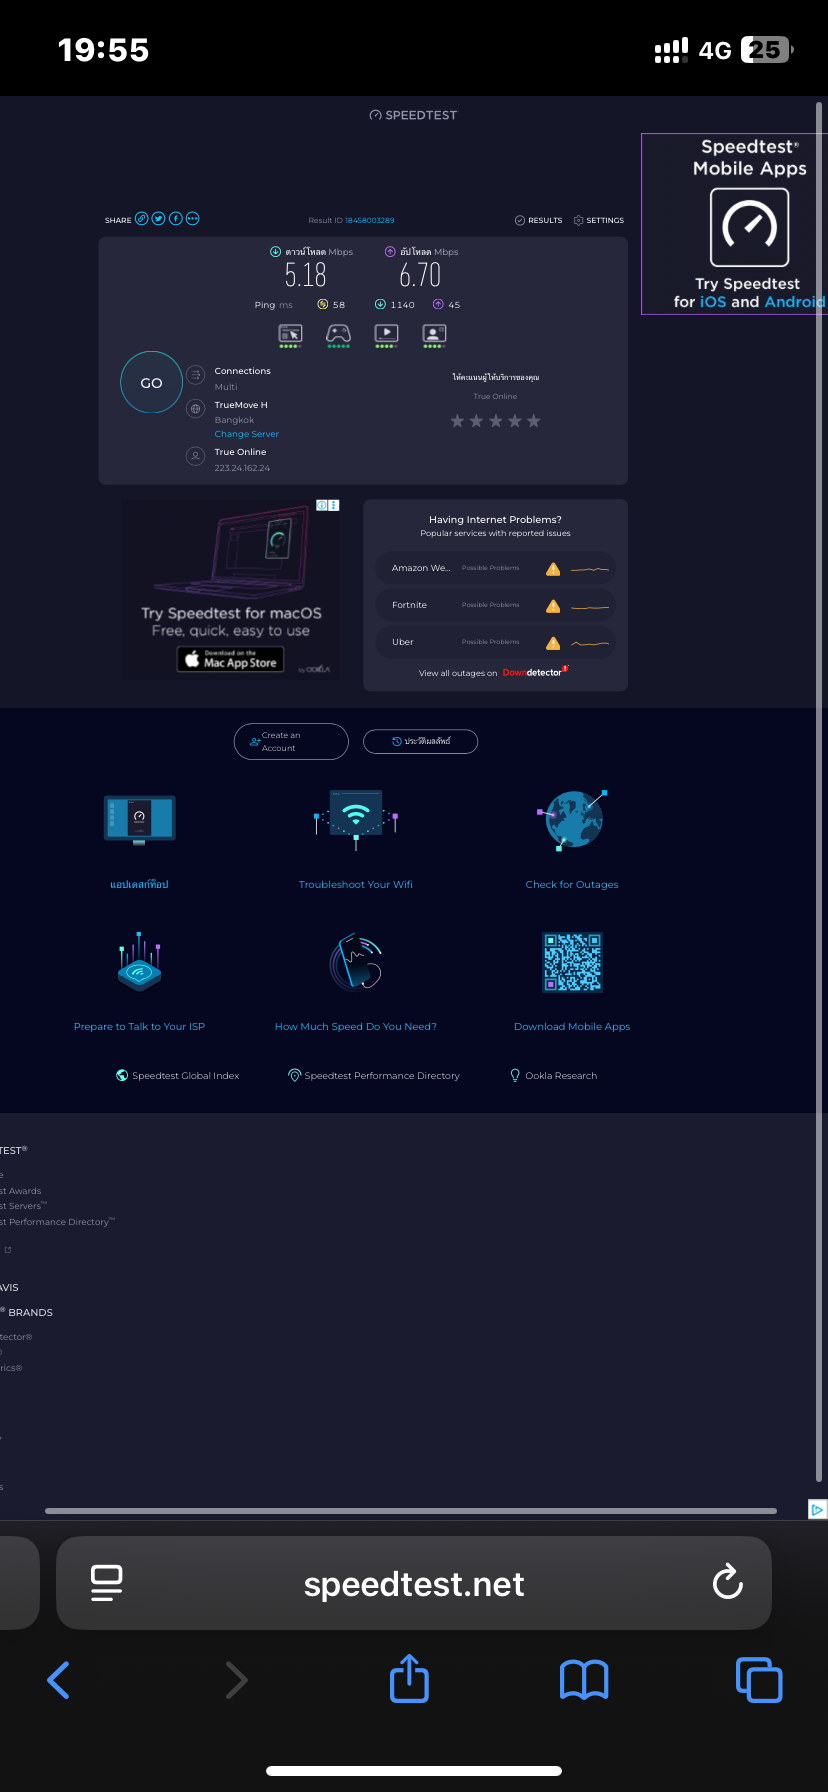This screenshot has width=828, height=1792.
Task: Open the Speedtest Mobile Apps ad banner
Action: coord(735,224)
